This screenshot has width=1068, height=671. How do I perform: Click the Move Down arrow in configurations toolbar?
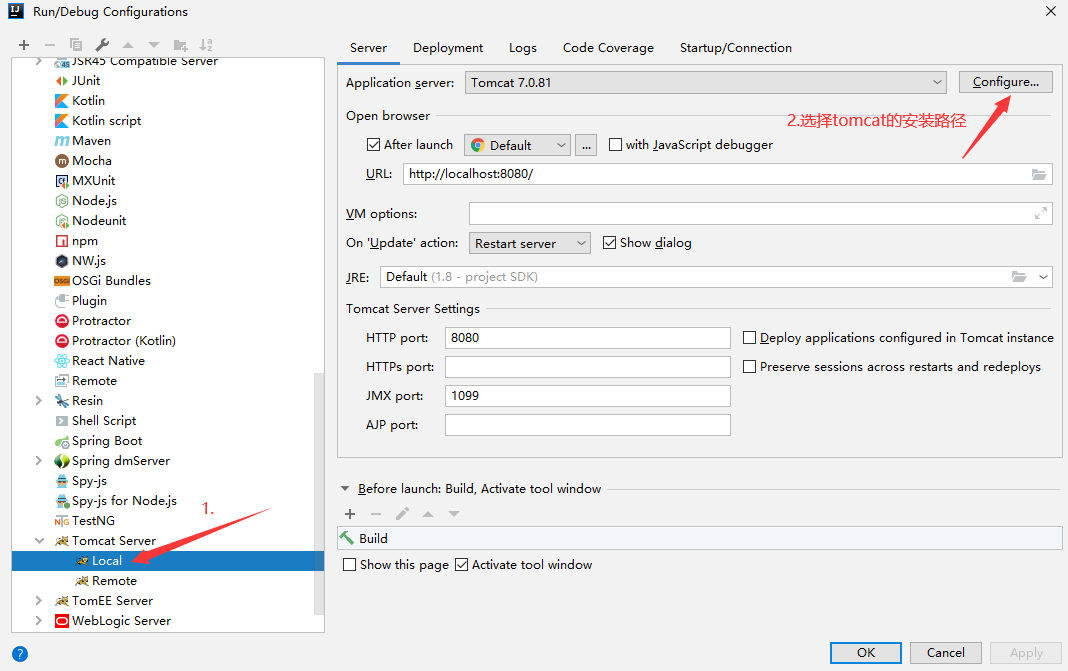click(154, 45)
